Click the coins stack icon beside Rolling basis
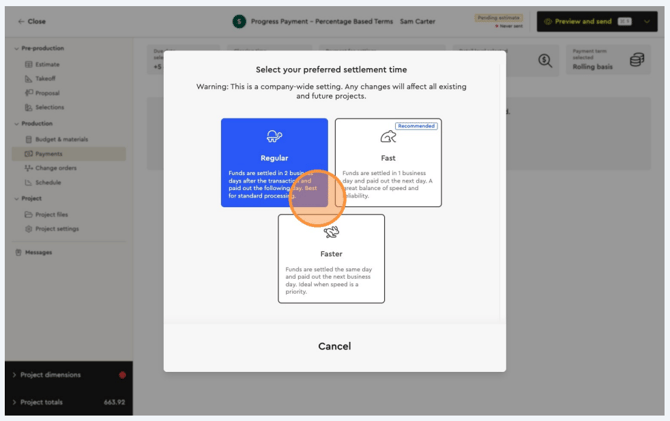This screenshot has height=421, width=670. (636, 61)
